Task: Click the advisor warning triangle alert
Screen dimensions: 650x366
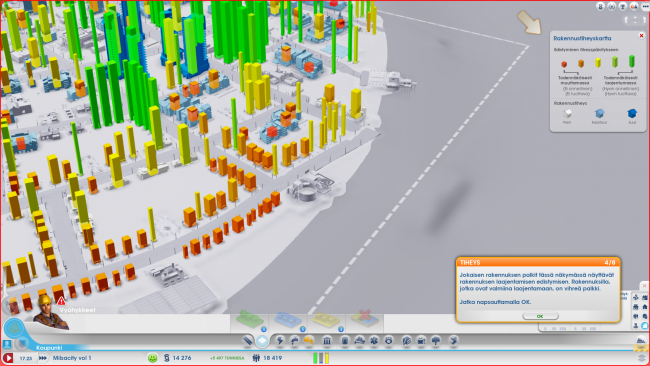Action: tap(61, 301)
